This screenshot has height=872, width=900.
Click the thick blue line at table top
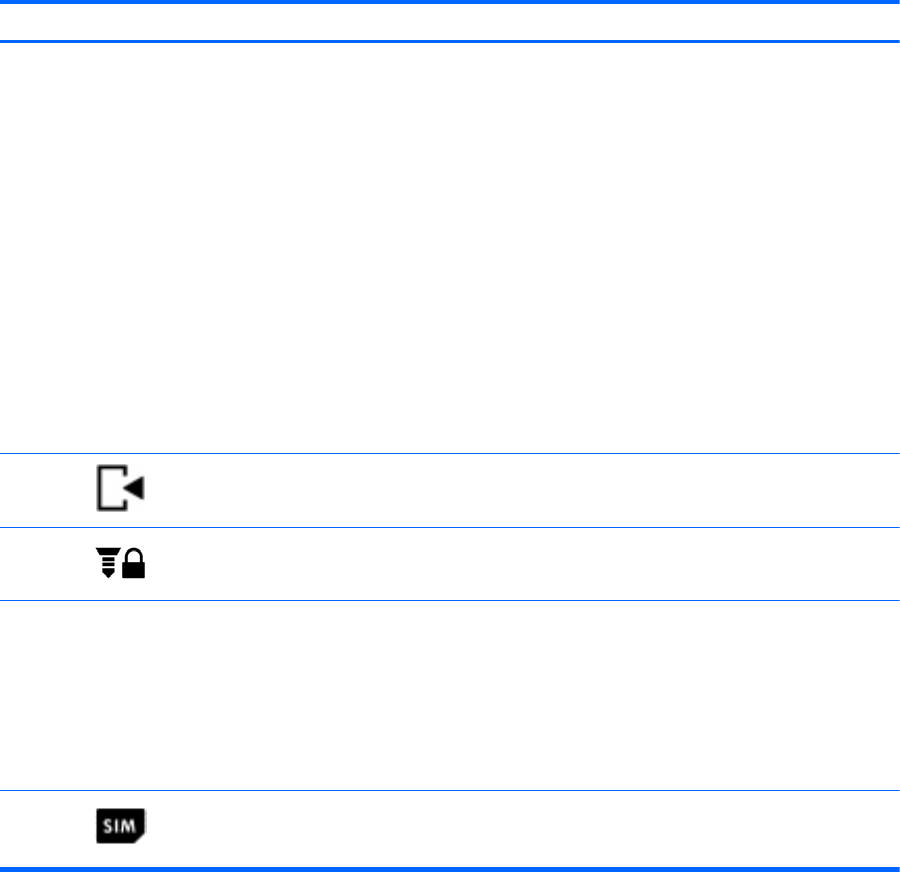(450, 3)
